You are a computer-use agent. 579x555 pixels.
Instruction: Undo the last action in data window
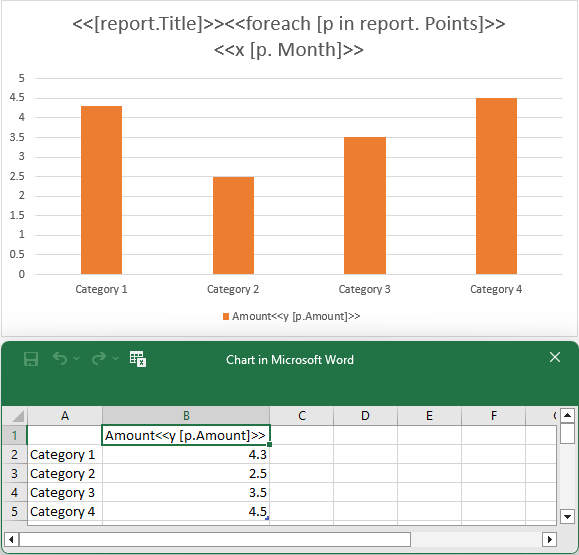(x=60, y=358)
